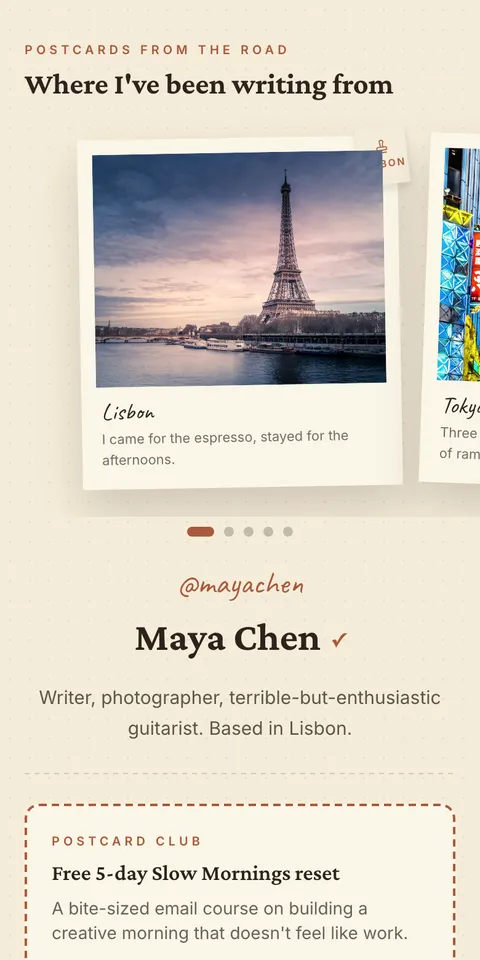Click the stamp icon on the Lisbon postcard
Viewport: 480px width, 960px height.
click(382, 146)
